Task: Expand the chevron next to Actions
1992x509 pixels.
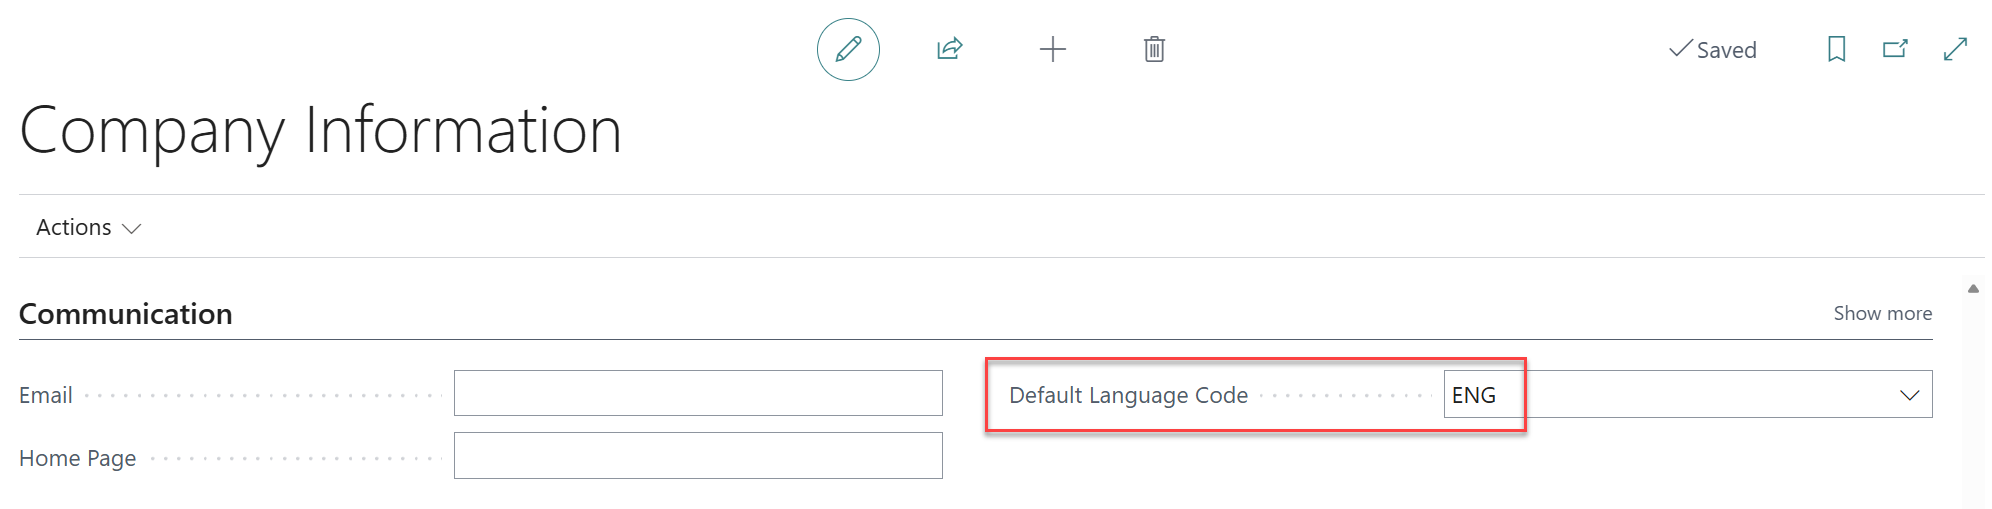Action: point(131,229)
